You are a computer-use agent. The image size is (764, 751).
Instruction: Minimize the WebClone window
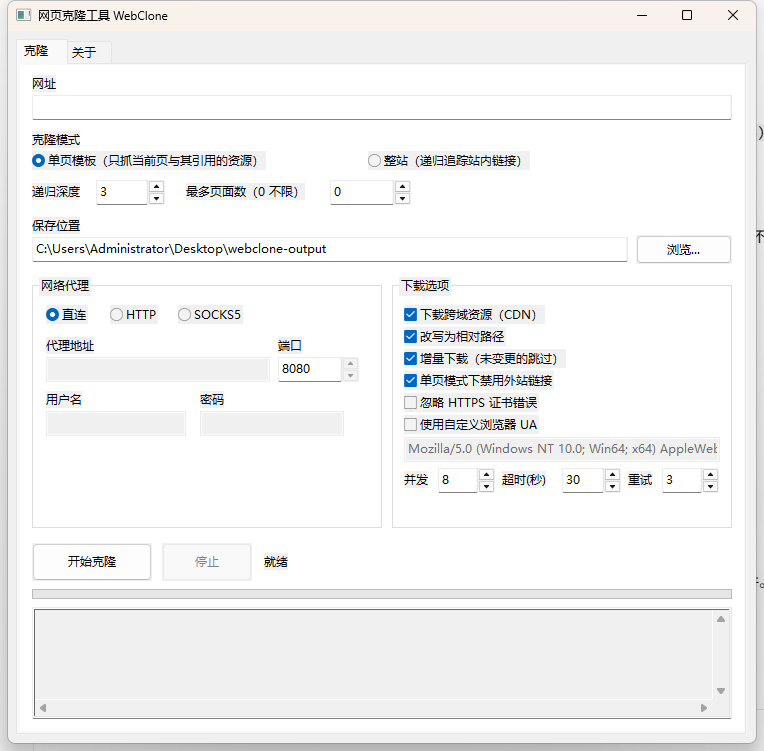[642, 16]
